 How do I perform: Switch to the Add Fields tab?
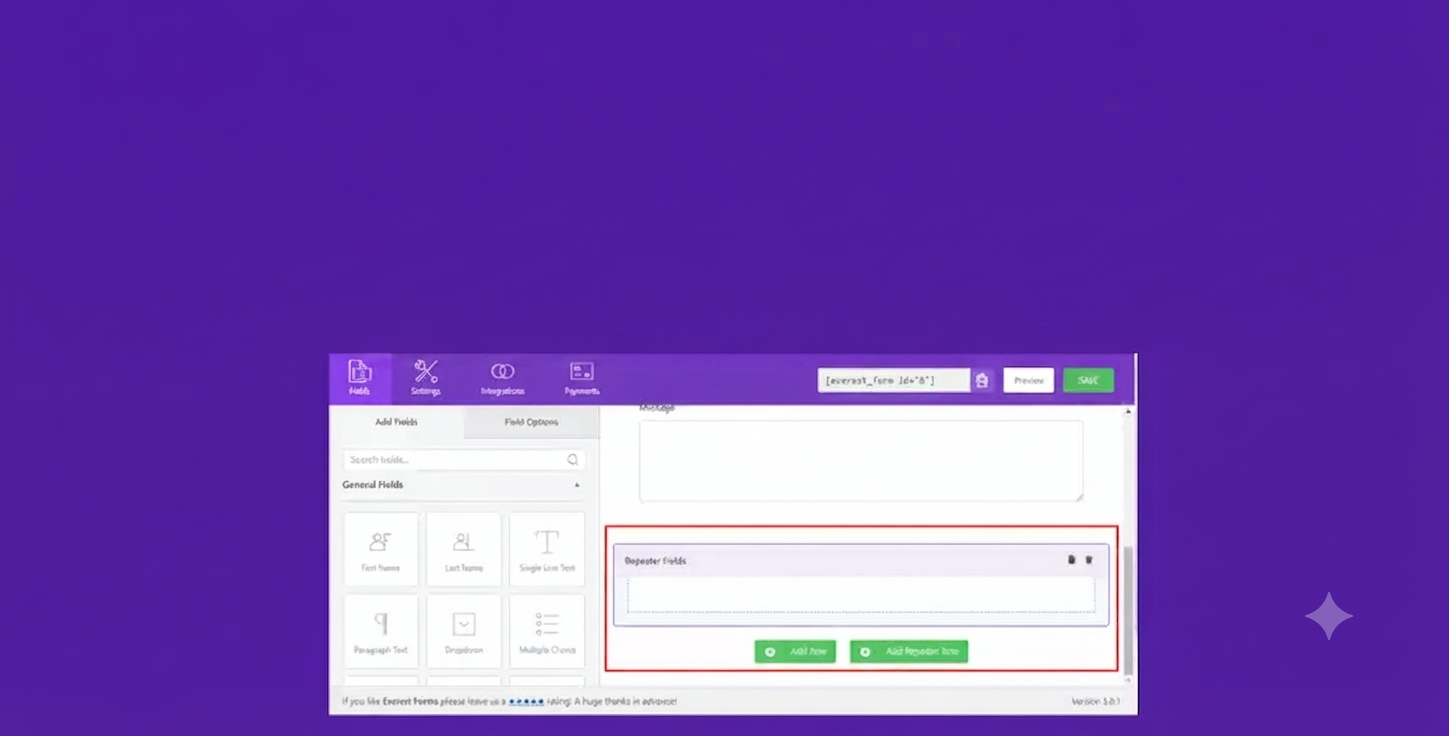tap(397, 422)
